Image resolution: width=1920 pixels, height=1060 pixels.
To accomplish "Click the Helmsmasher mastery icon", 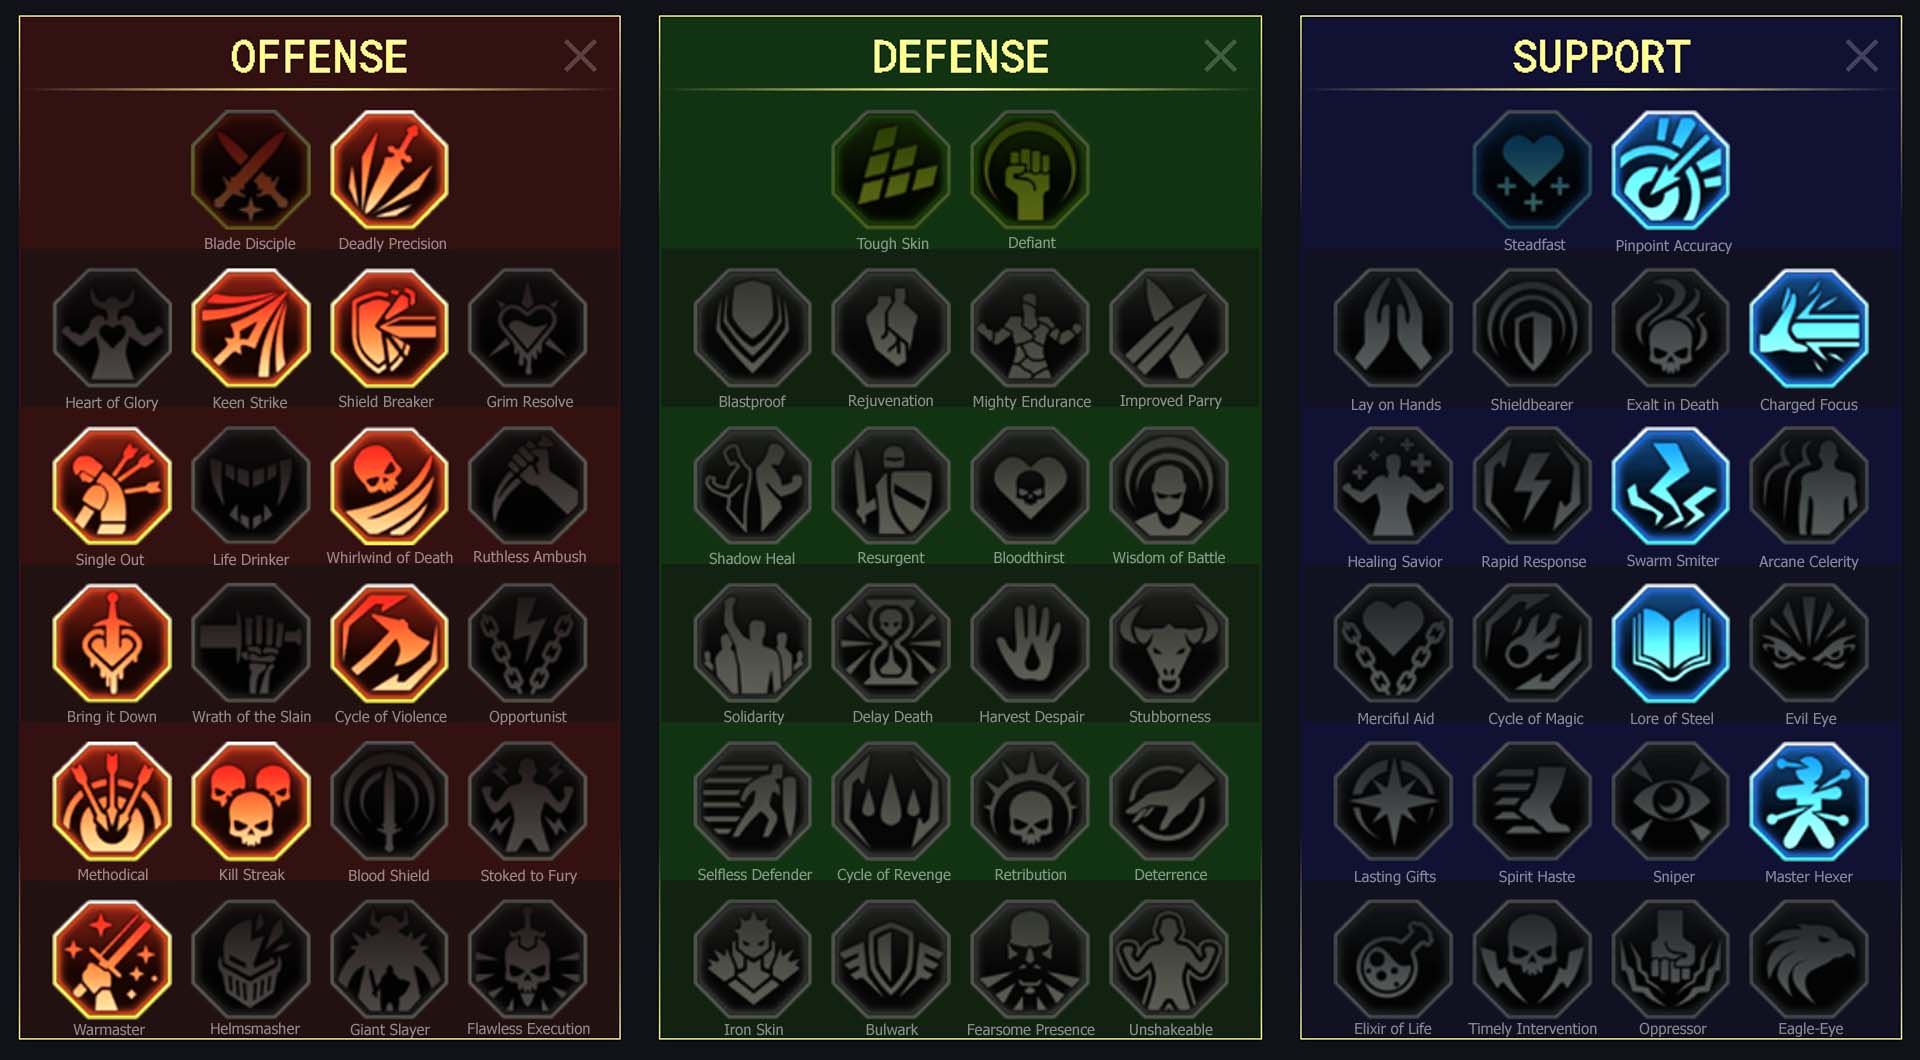I will [250, 960].
